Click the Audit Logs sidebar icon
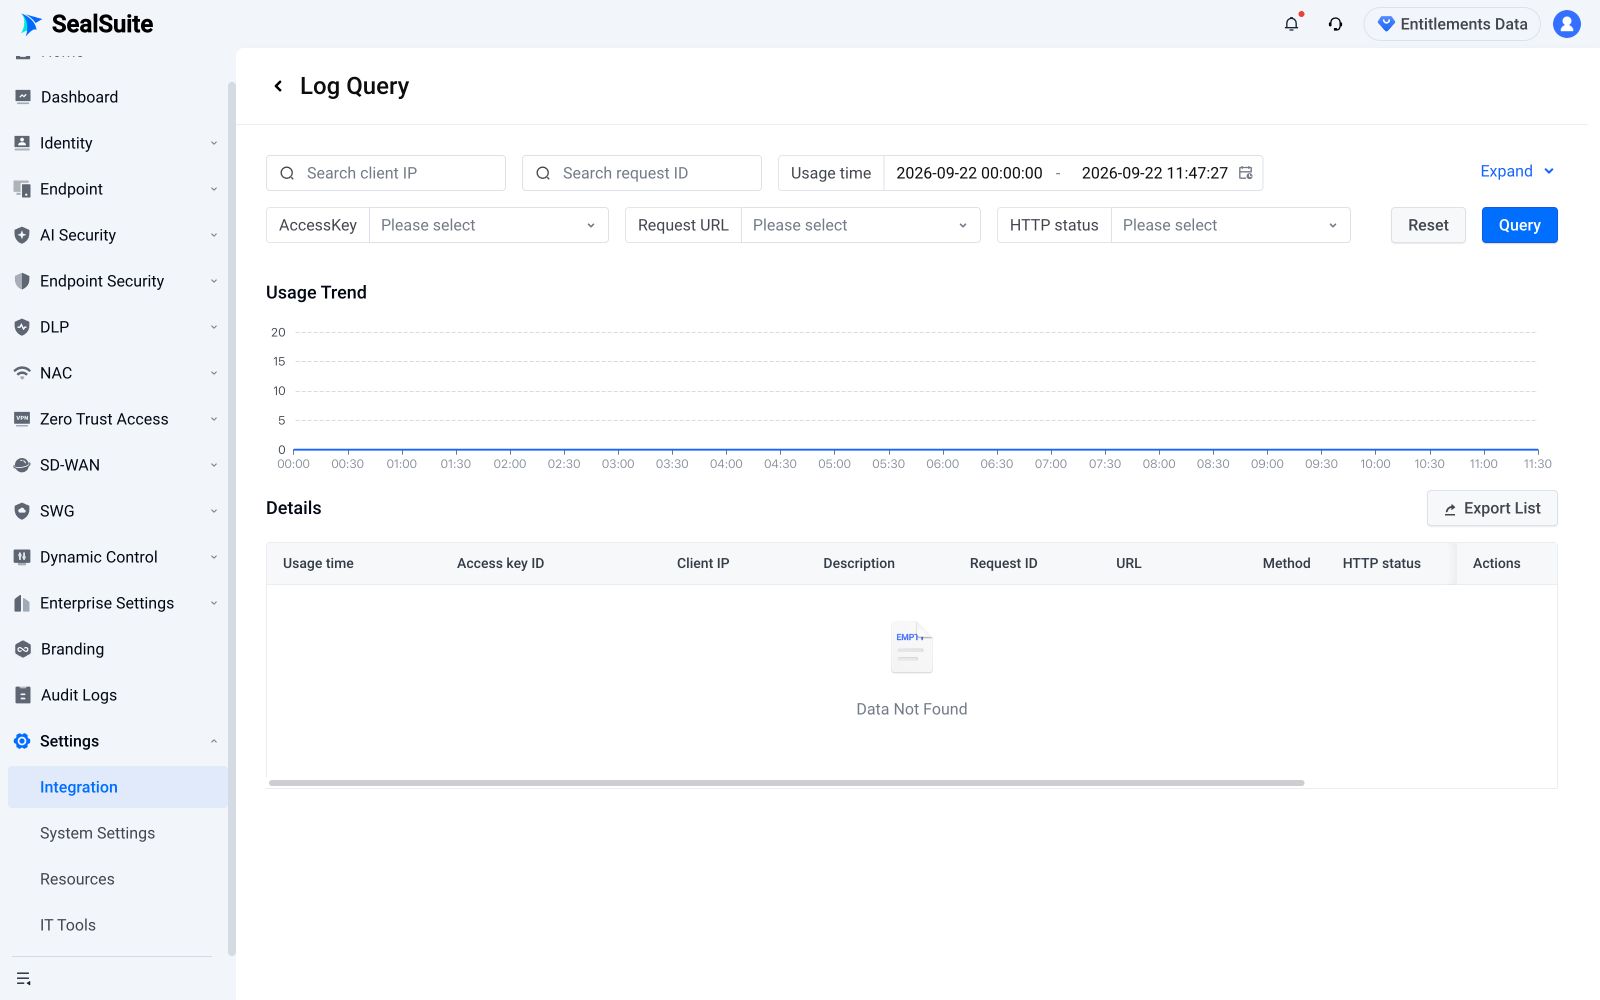This screenshot has height=1000, width=1600. point(23,695)
